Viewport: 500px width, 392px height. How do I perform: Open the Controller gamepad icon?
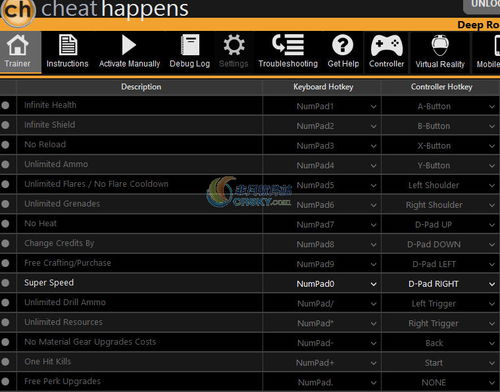point(387,45)
